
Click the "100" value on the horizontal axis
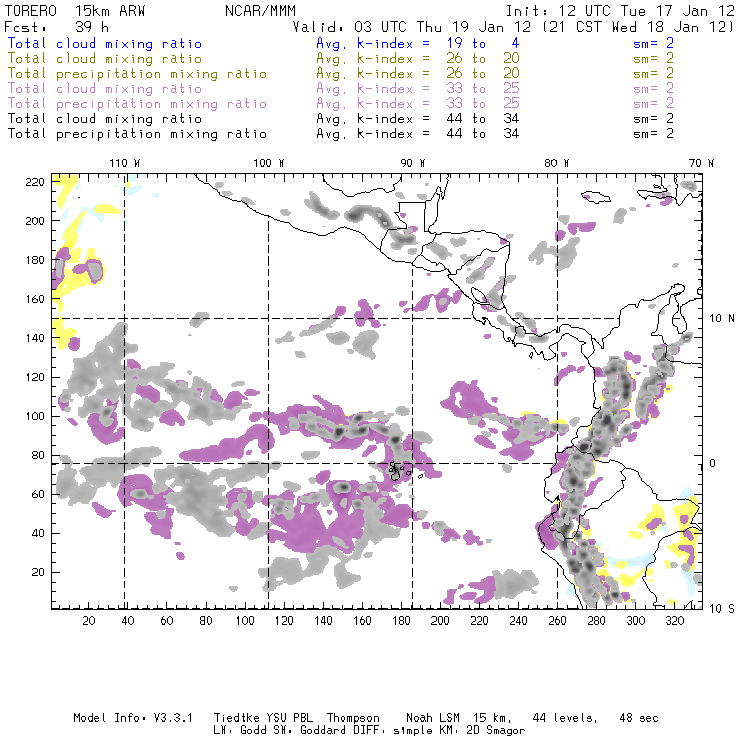(x=245, y=621)
